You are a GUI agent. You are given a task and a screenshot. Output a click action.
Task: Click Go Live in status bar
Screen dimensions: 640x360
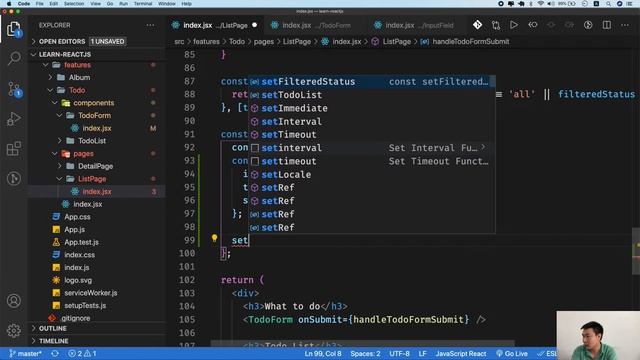pyautogui.click(x=512, y=353)
